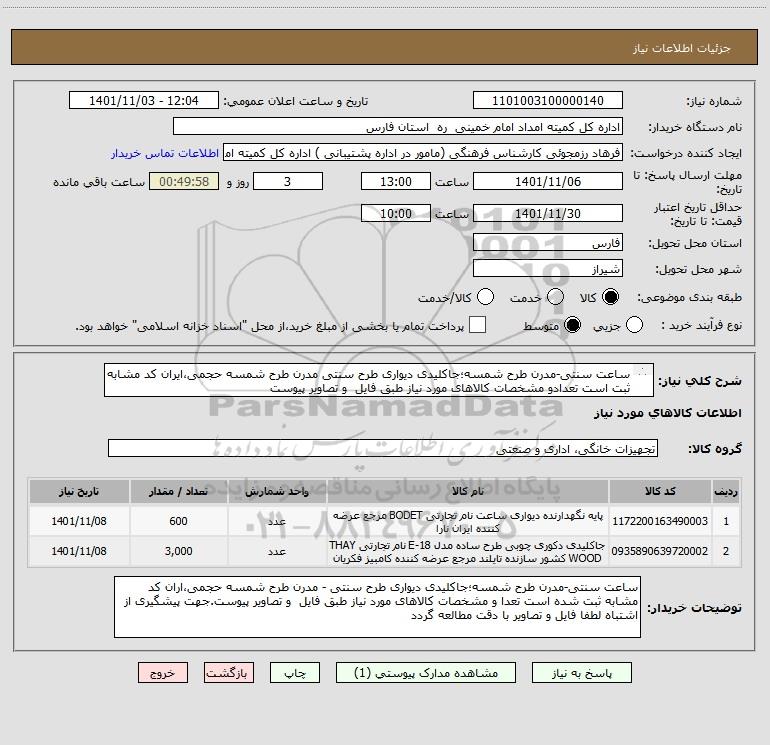Click the buyer organization name field
The height and width of the screenshot is (745, 770).
[x=398, y=127]
